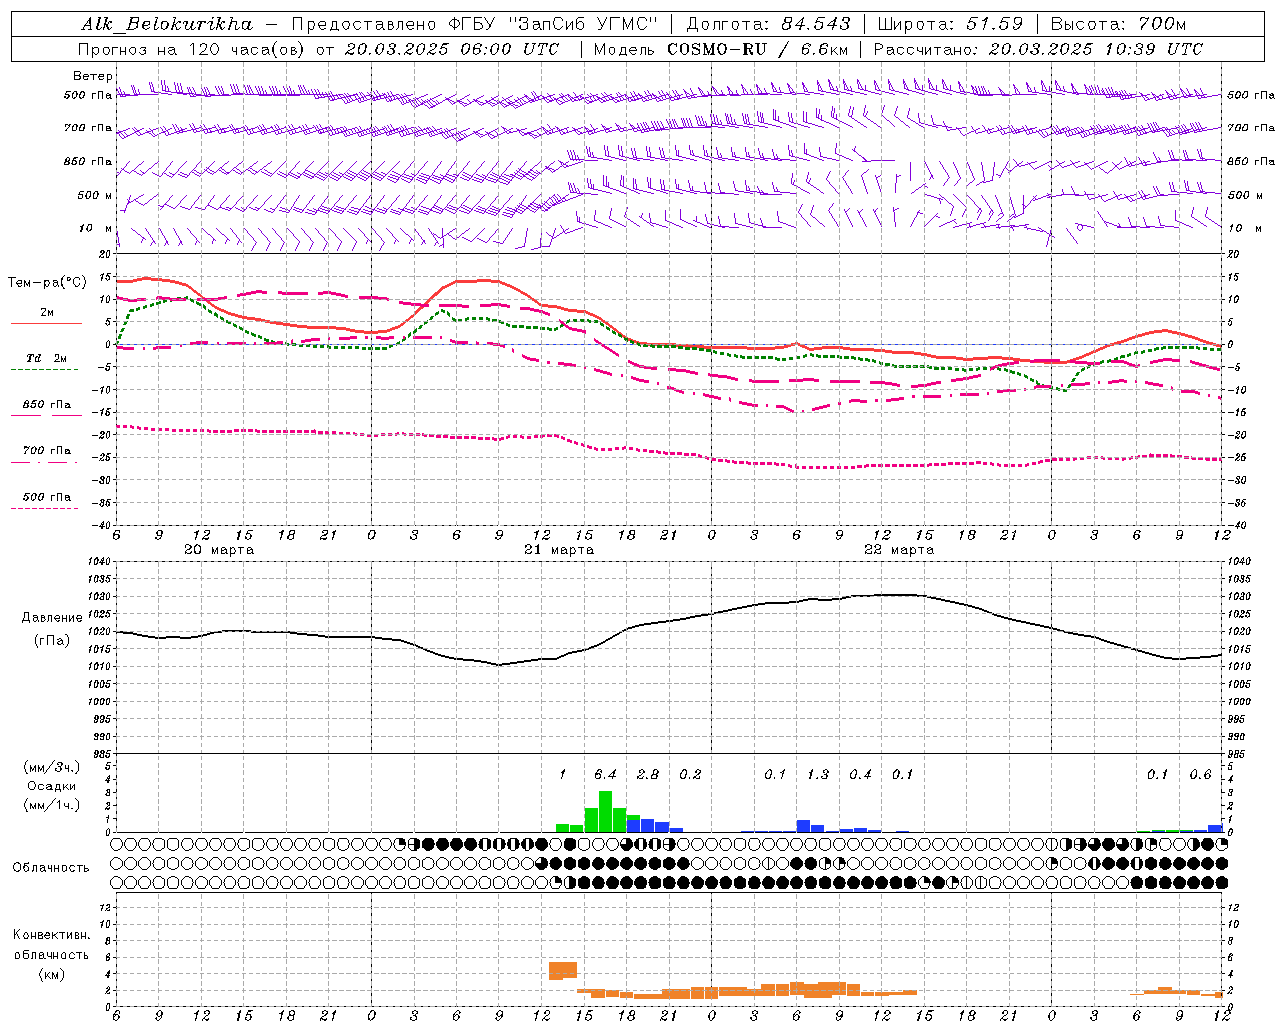
Task: Select the 0.4 precipitation total value
Action: [860, 774]
